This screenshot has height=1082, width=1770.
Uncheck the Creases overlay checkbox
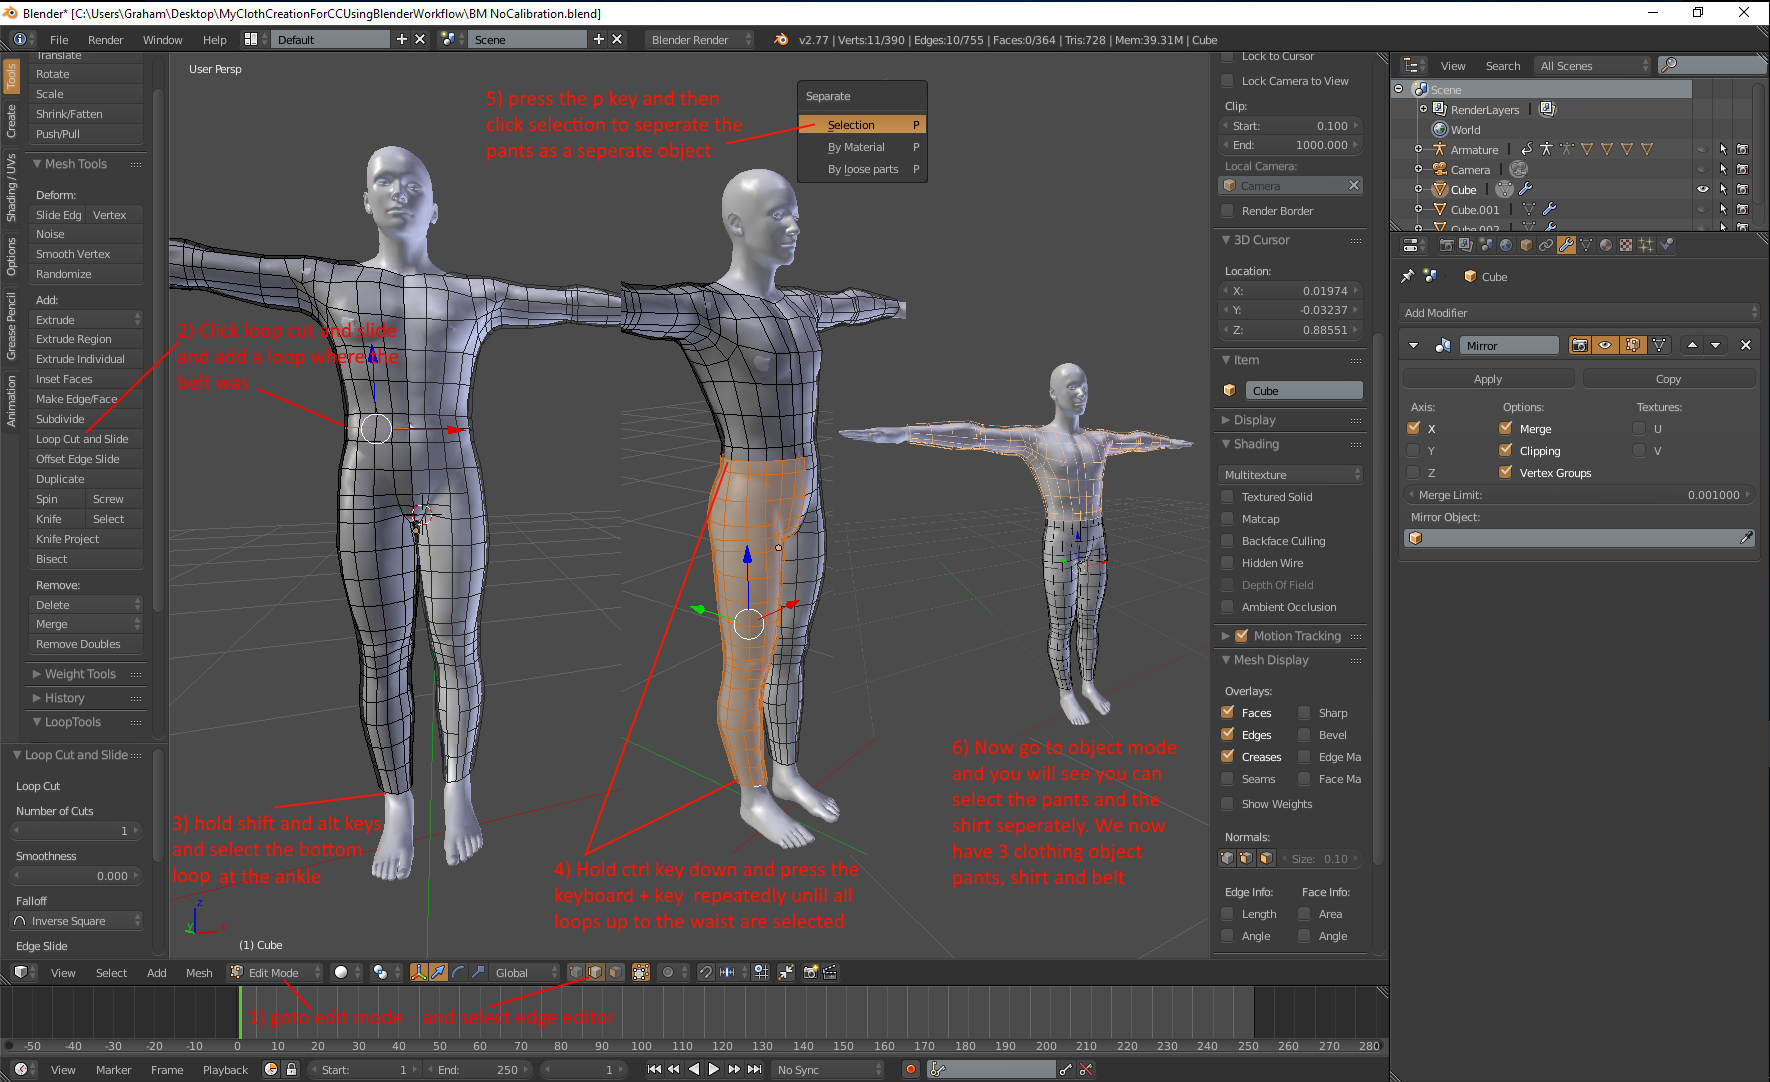click(x=1228, y=756)
